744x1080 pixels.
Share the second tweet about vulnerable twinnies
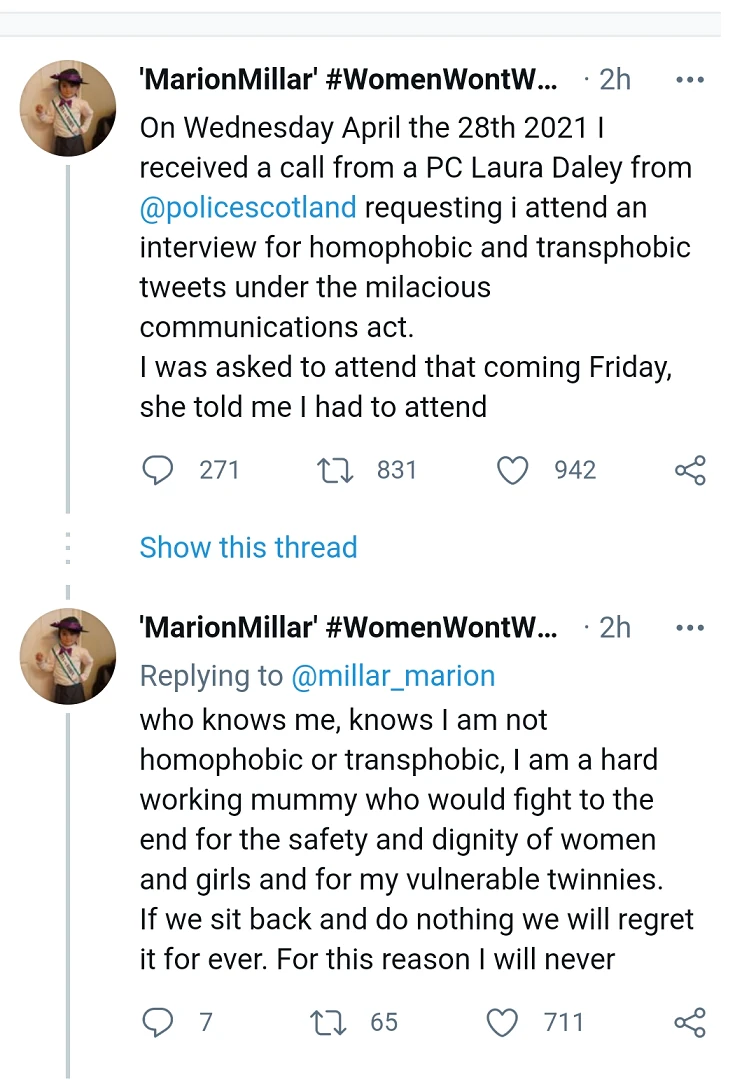coord(690,1022)
